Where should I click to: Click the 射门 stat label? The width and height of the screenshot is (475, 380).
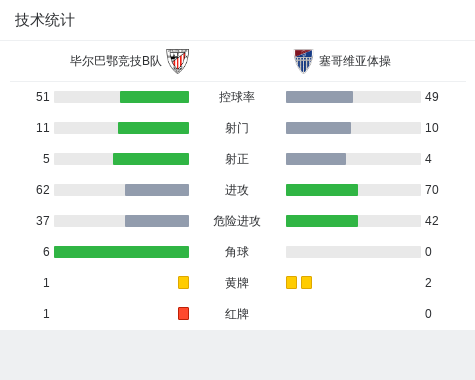click(x=237, y=128)
